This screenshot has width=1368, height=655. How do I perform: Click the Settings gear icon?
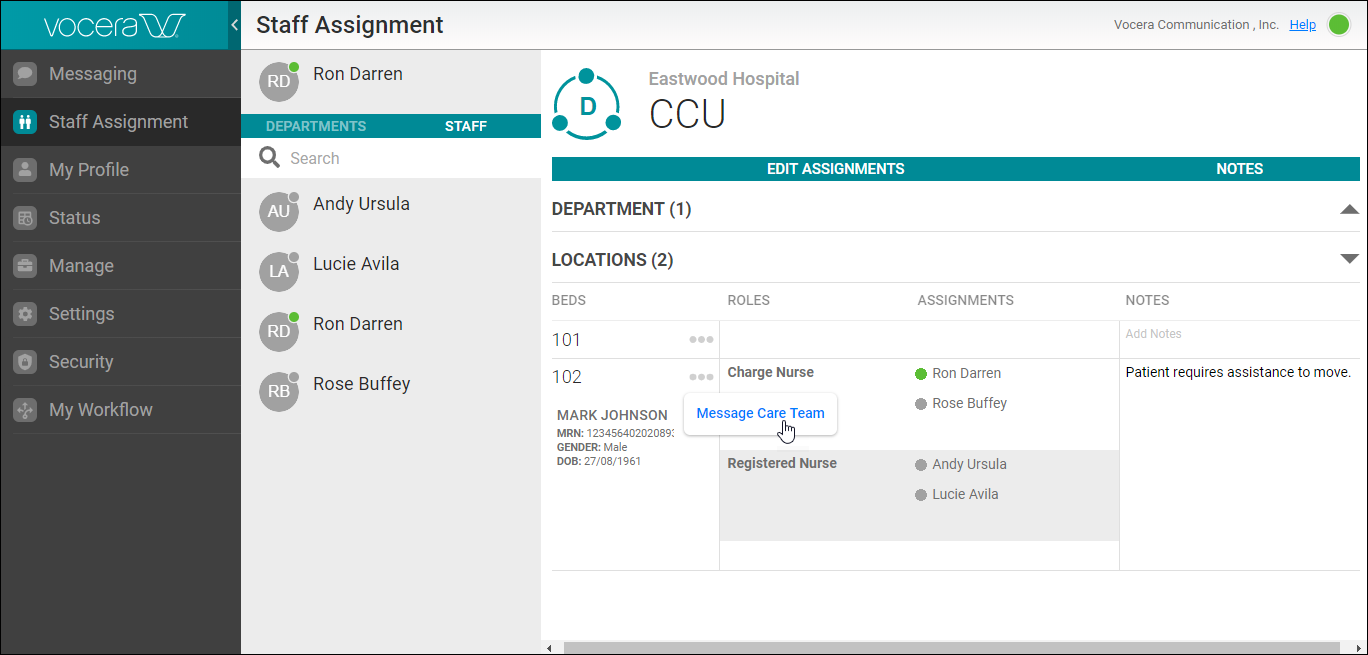click(25, 314)
